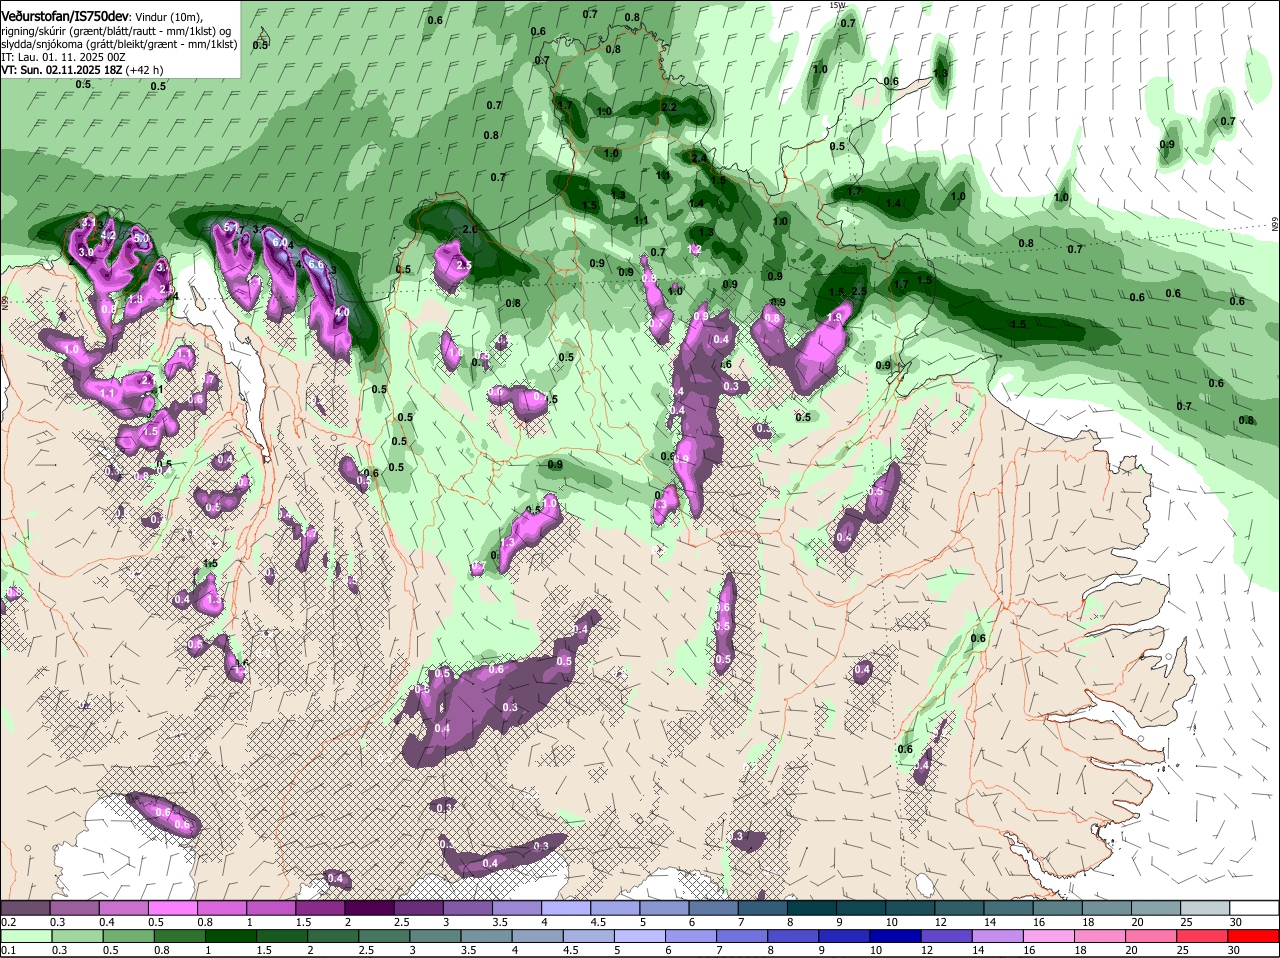Click the 'slydda/snjókoma' description line

click(119, 44)
